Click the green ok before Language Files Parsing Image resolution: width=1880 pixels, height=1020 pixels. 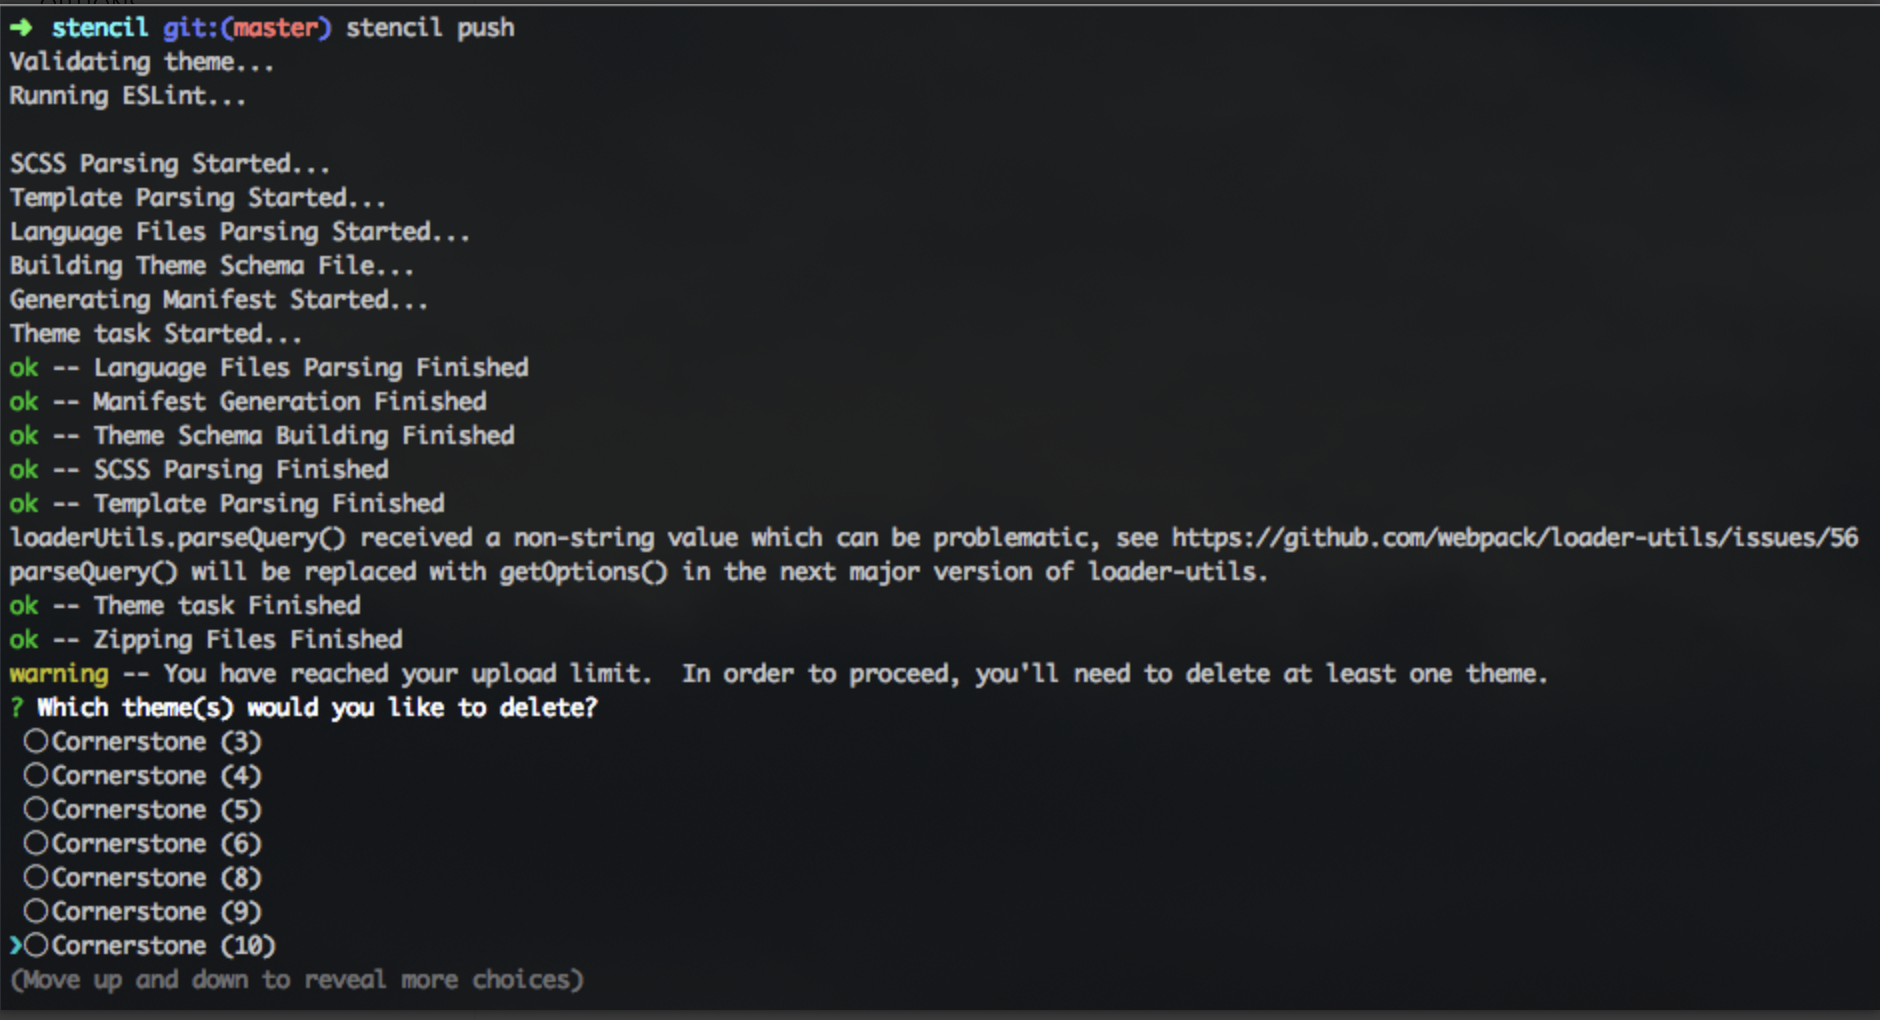(x=24, y=368)
